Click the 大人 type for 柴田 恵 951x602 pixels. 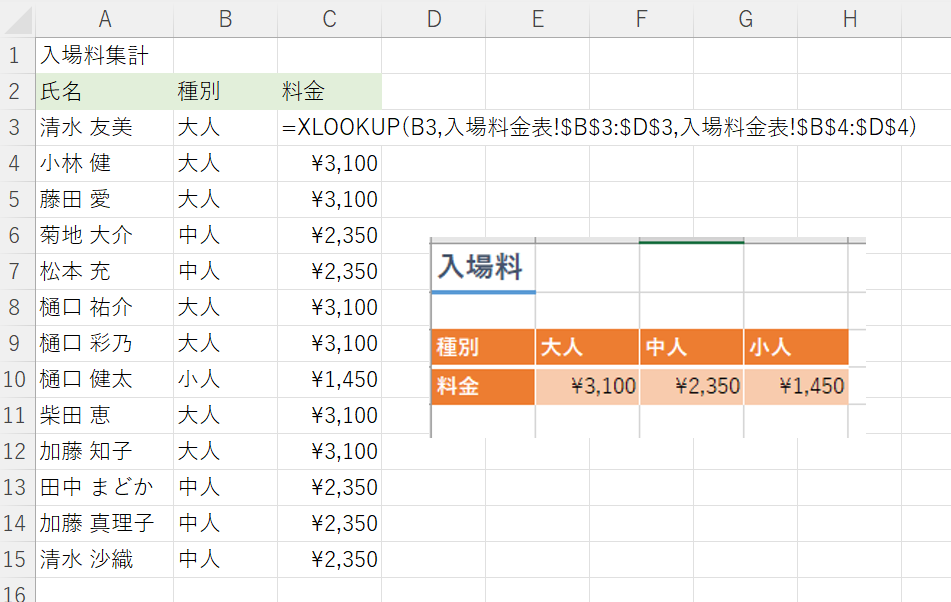coord(226,415)
